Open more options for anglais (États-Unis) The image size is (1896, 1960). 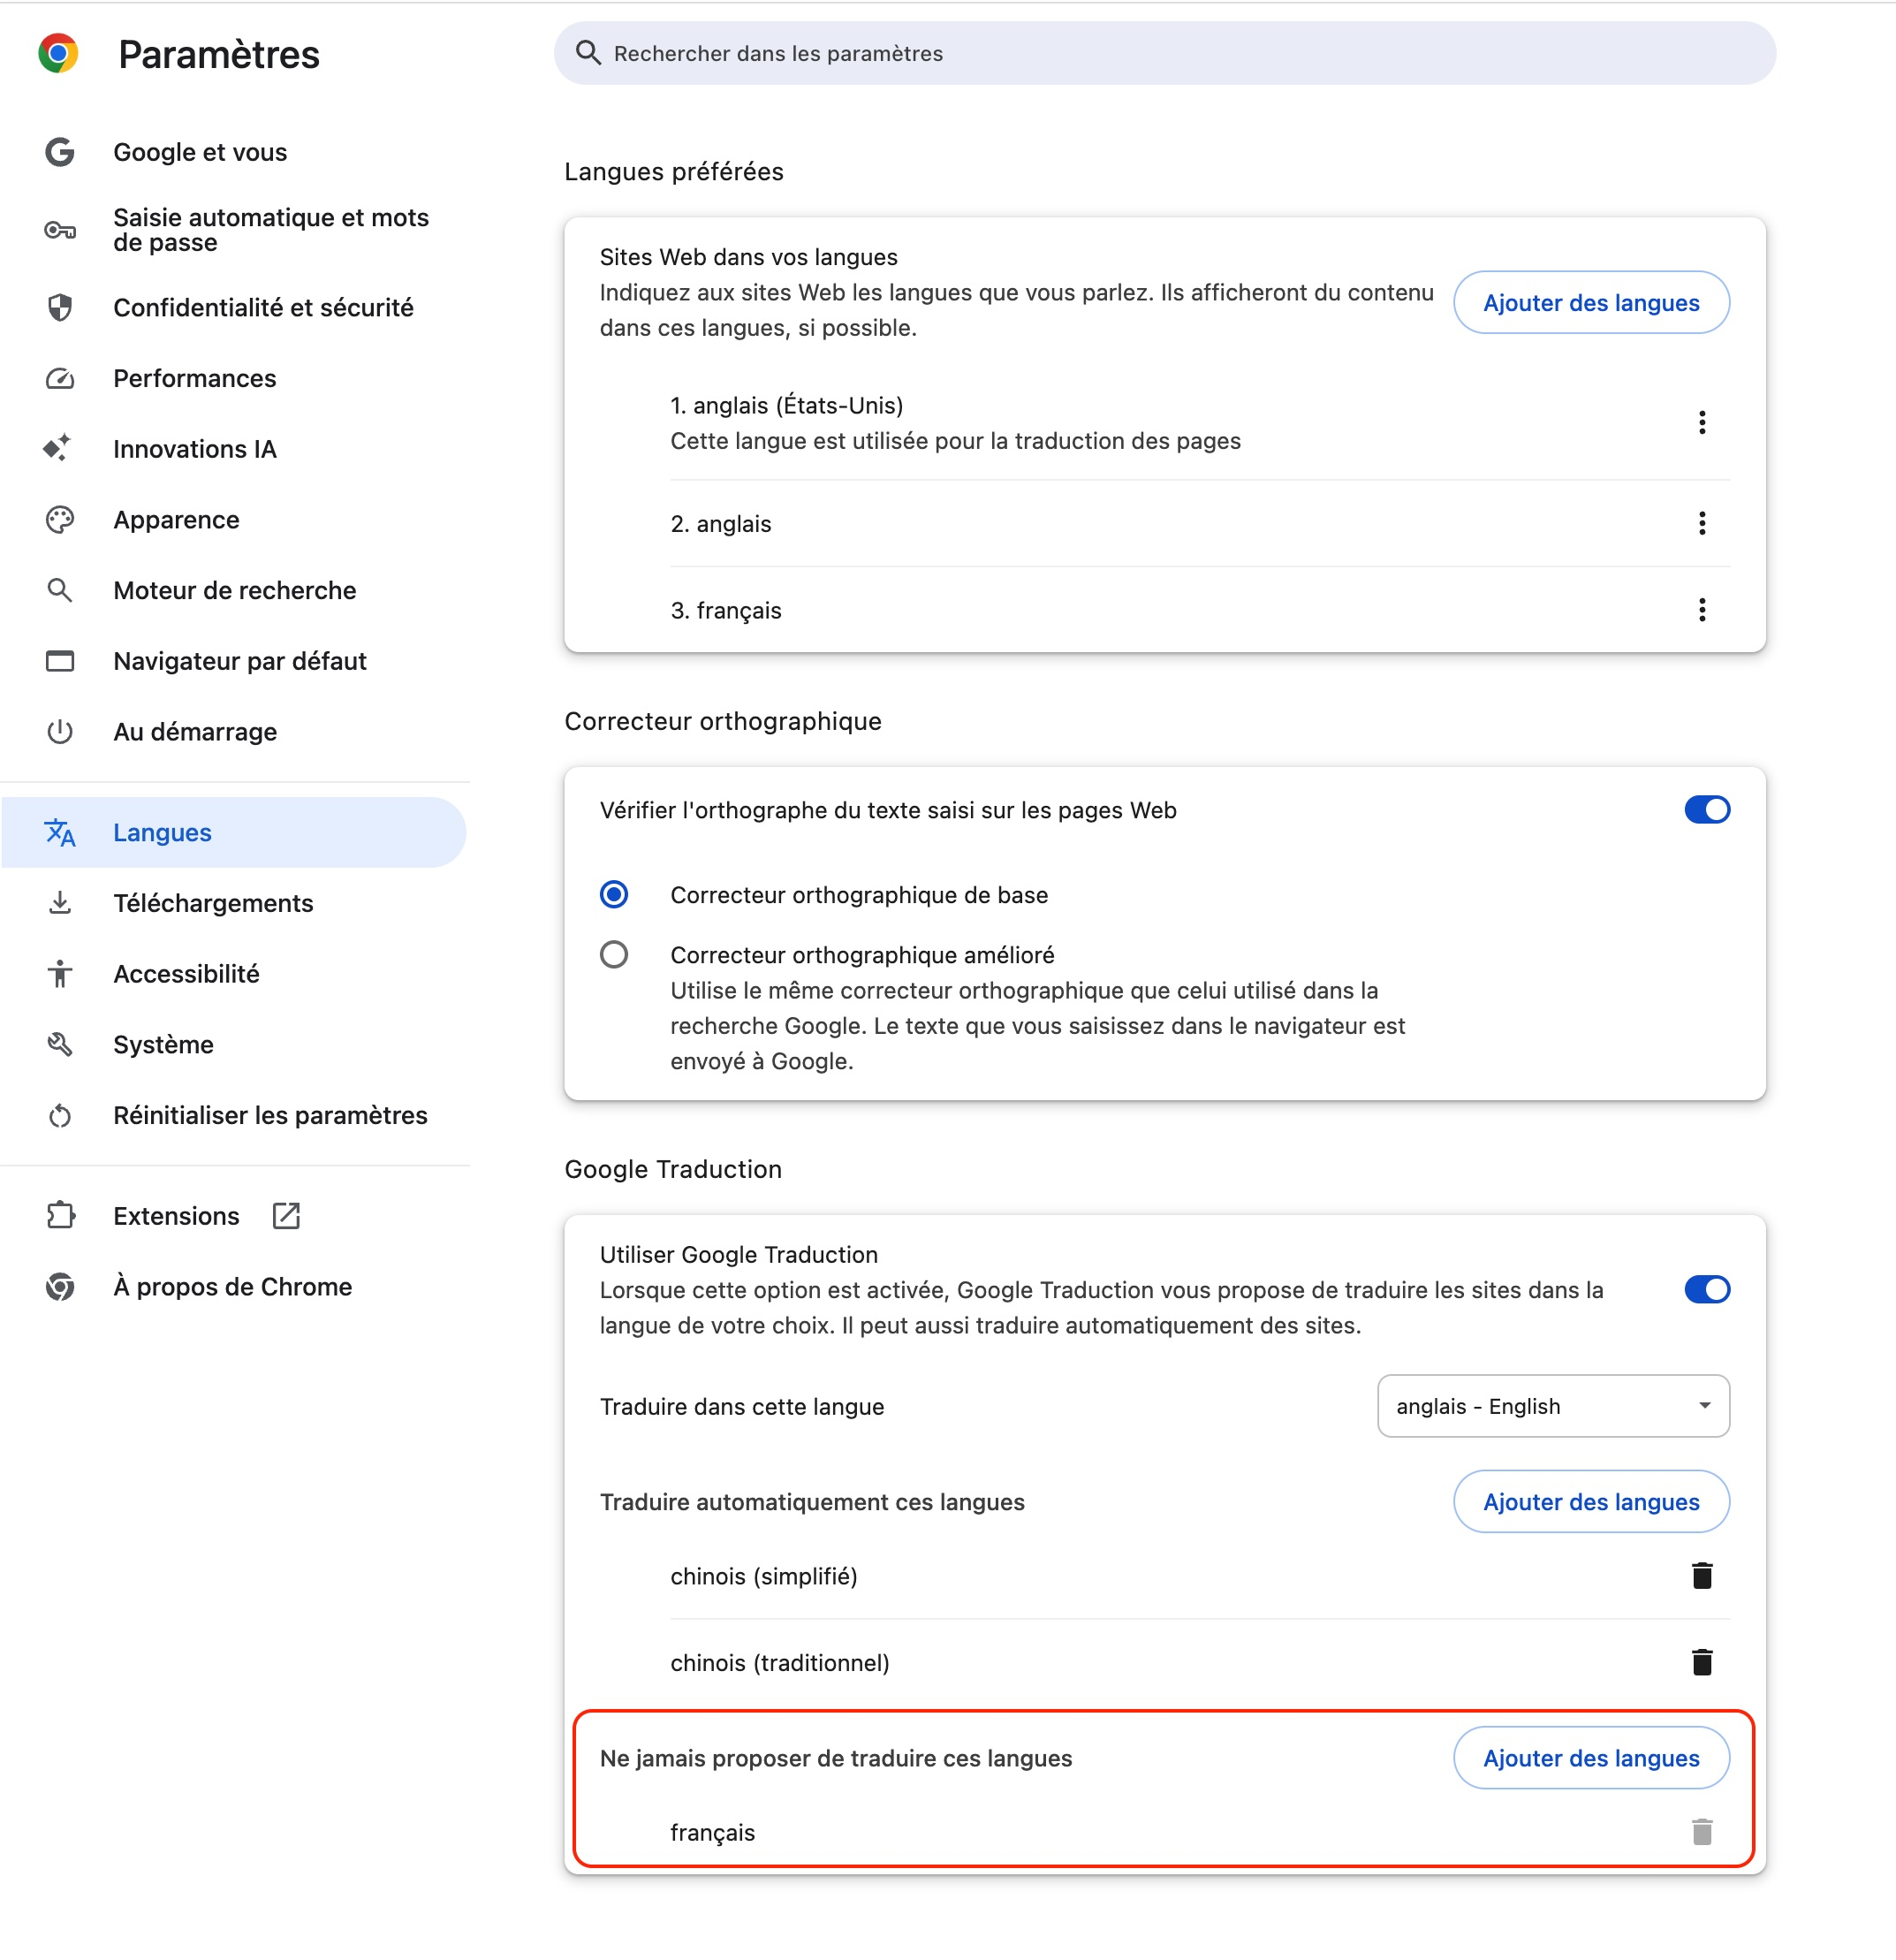pos(1701,422)
